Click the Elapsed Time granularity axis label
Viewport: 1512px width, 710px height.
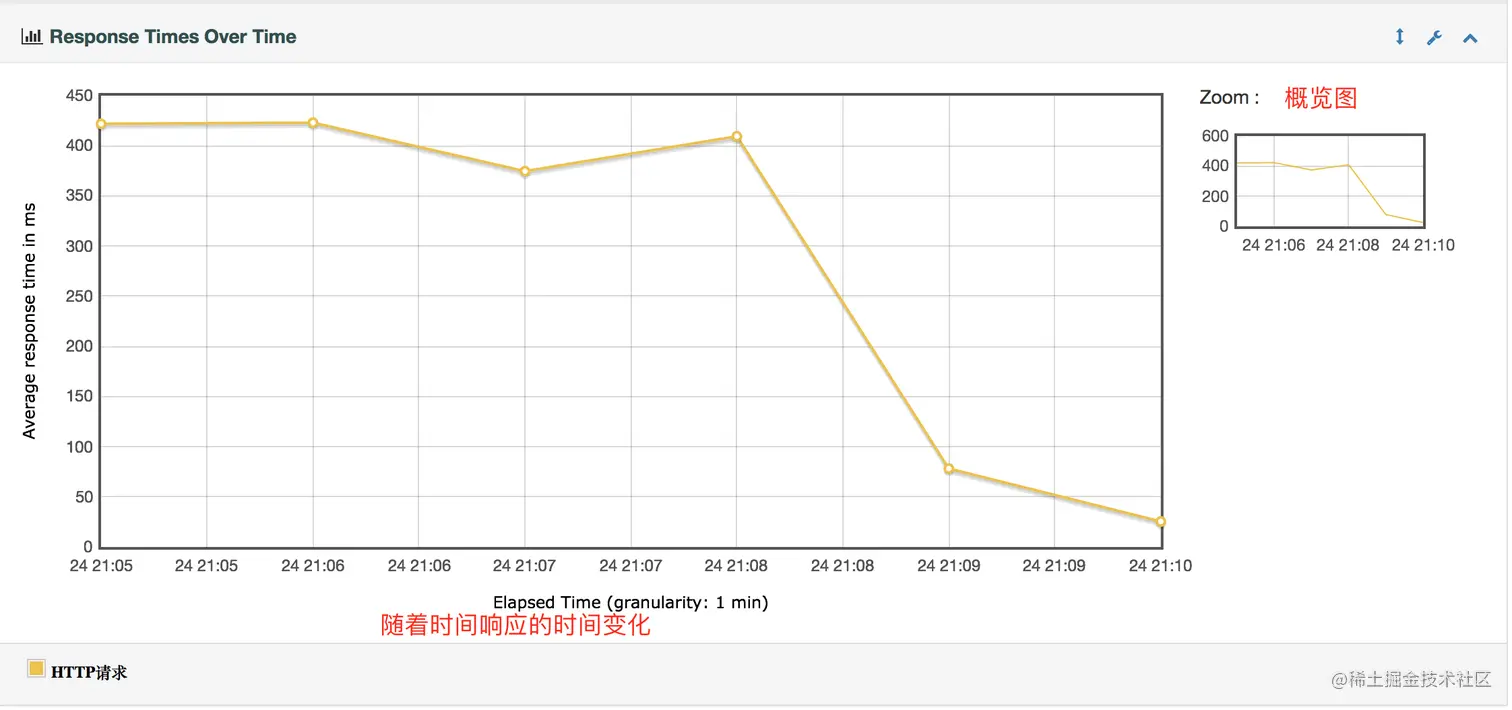point(630,602)
